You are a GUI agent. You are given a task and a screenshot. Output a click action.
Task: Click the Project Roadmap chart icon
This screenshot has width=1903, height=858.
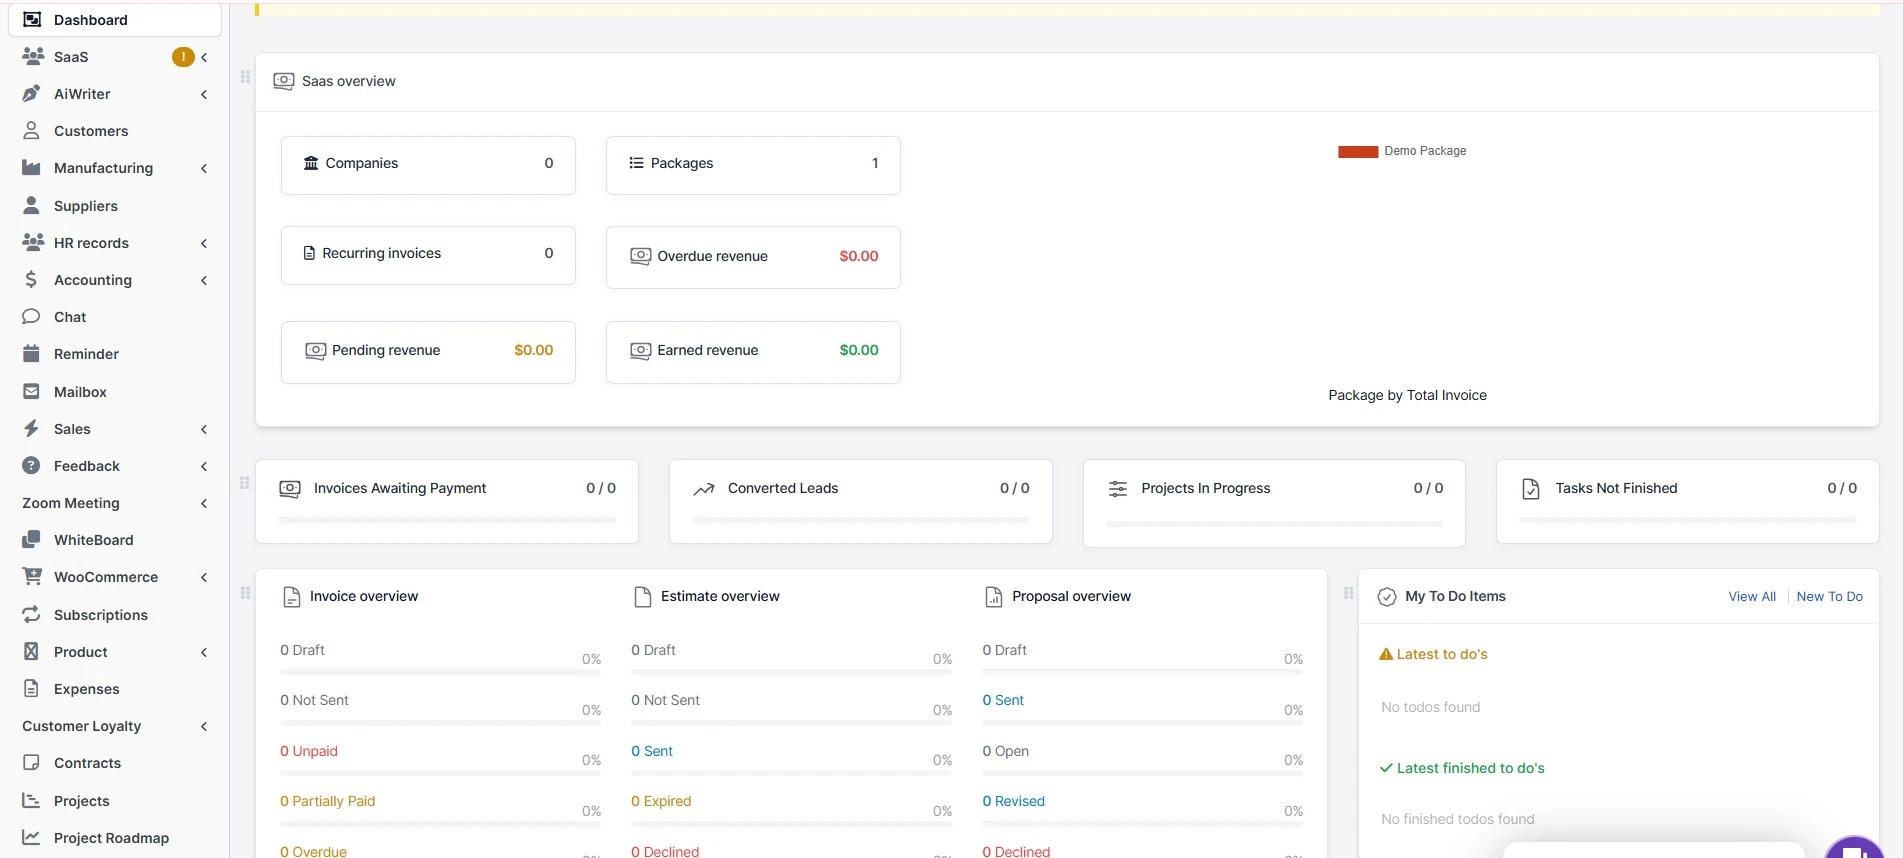click(31, 838)
